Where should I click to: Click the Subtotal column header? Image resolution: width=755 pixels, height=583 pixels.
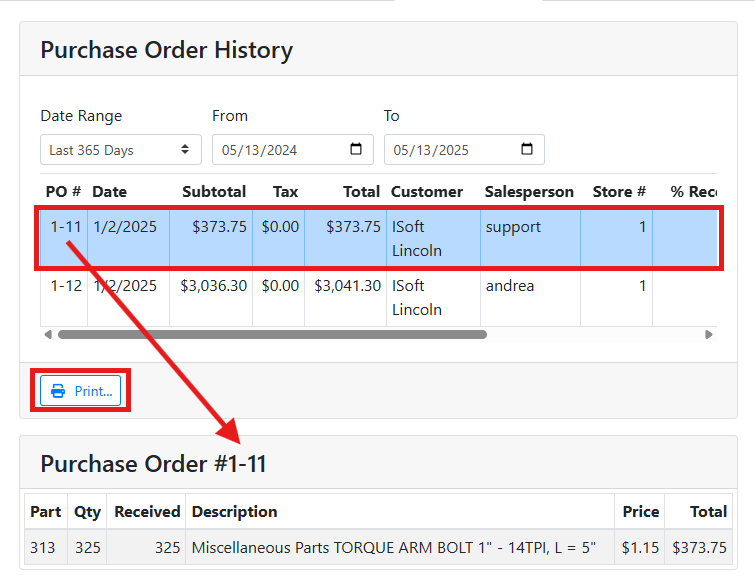[x=213, y=191]
